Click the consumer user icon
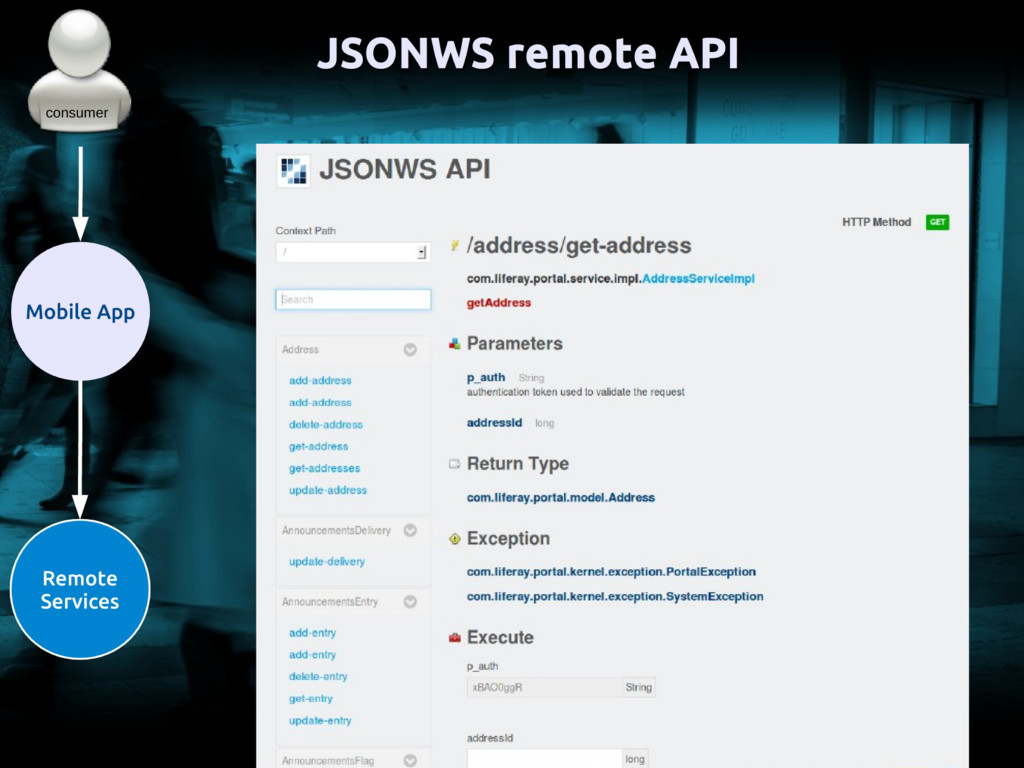 click(80, 70)
